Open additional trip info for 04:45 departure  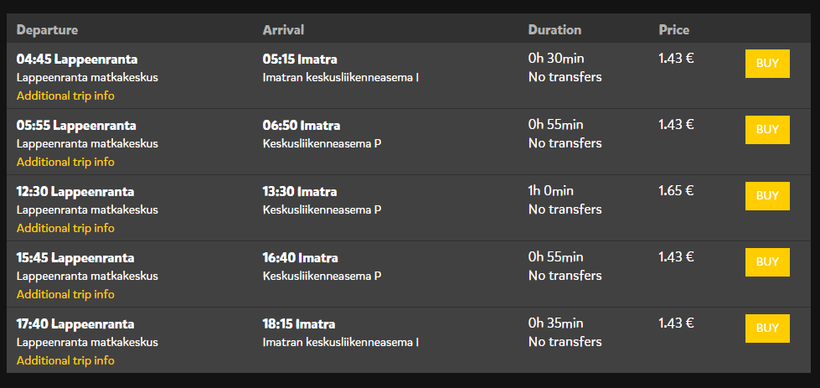[65, 96]
